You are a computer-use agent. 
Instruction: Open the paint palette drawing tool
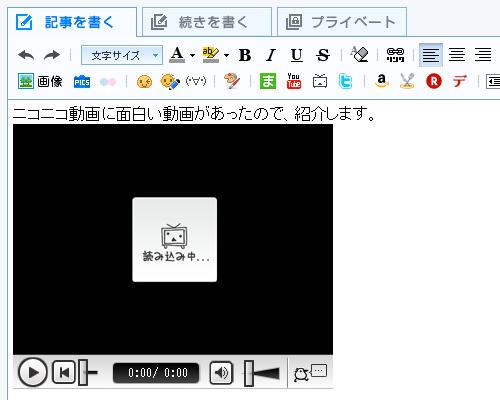232,81
